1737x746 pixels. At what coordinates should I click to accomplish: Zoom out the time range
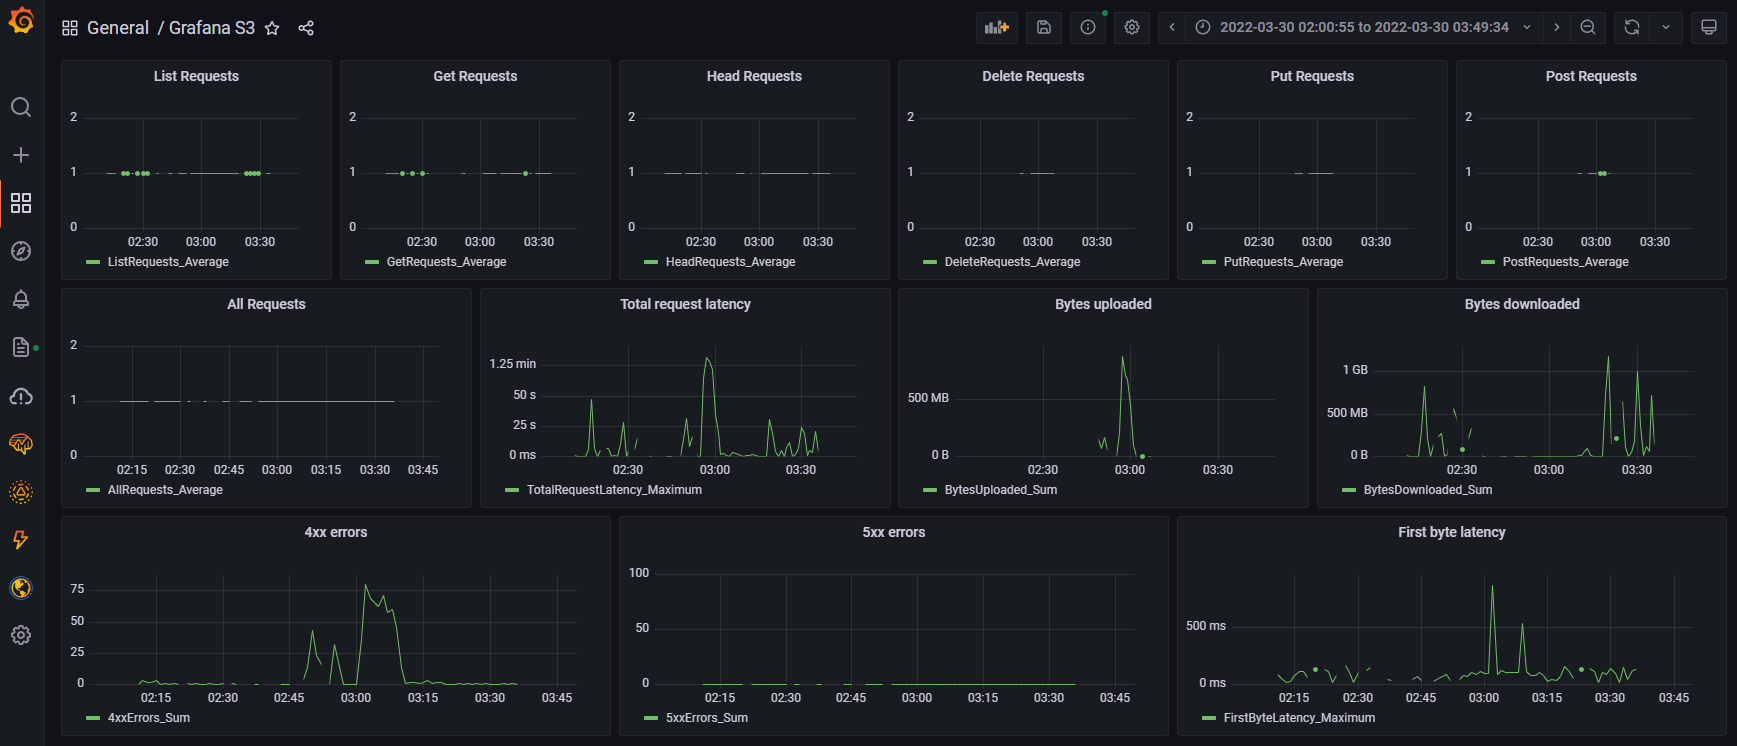pos(1588,28)
